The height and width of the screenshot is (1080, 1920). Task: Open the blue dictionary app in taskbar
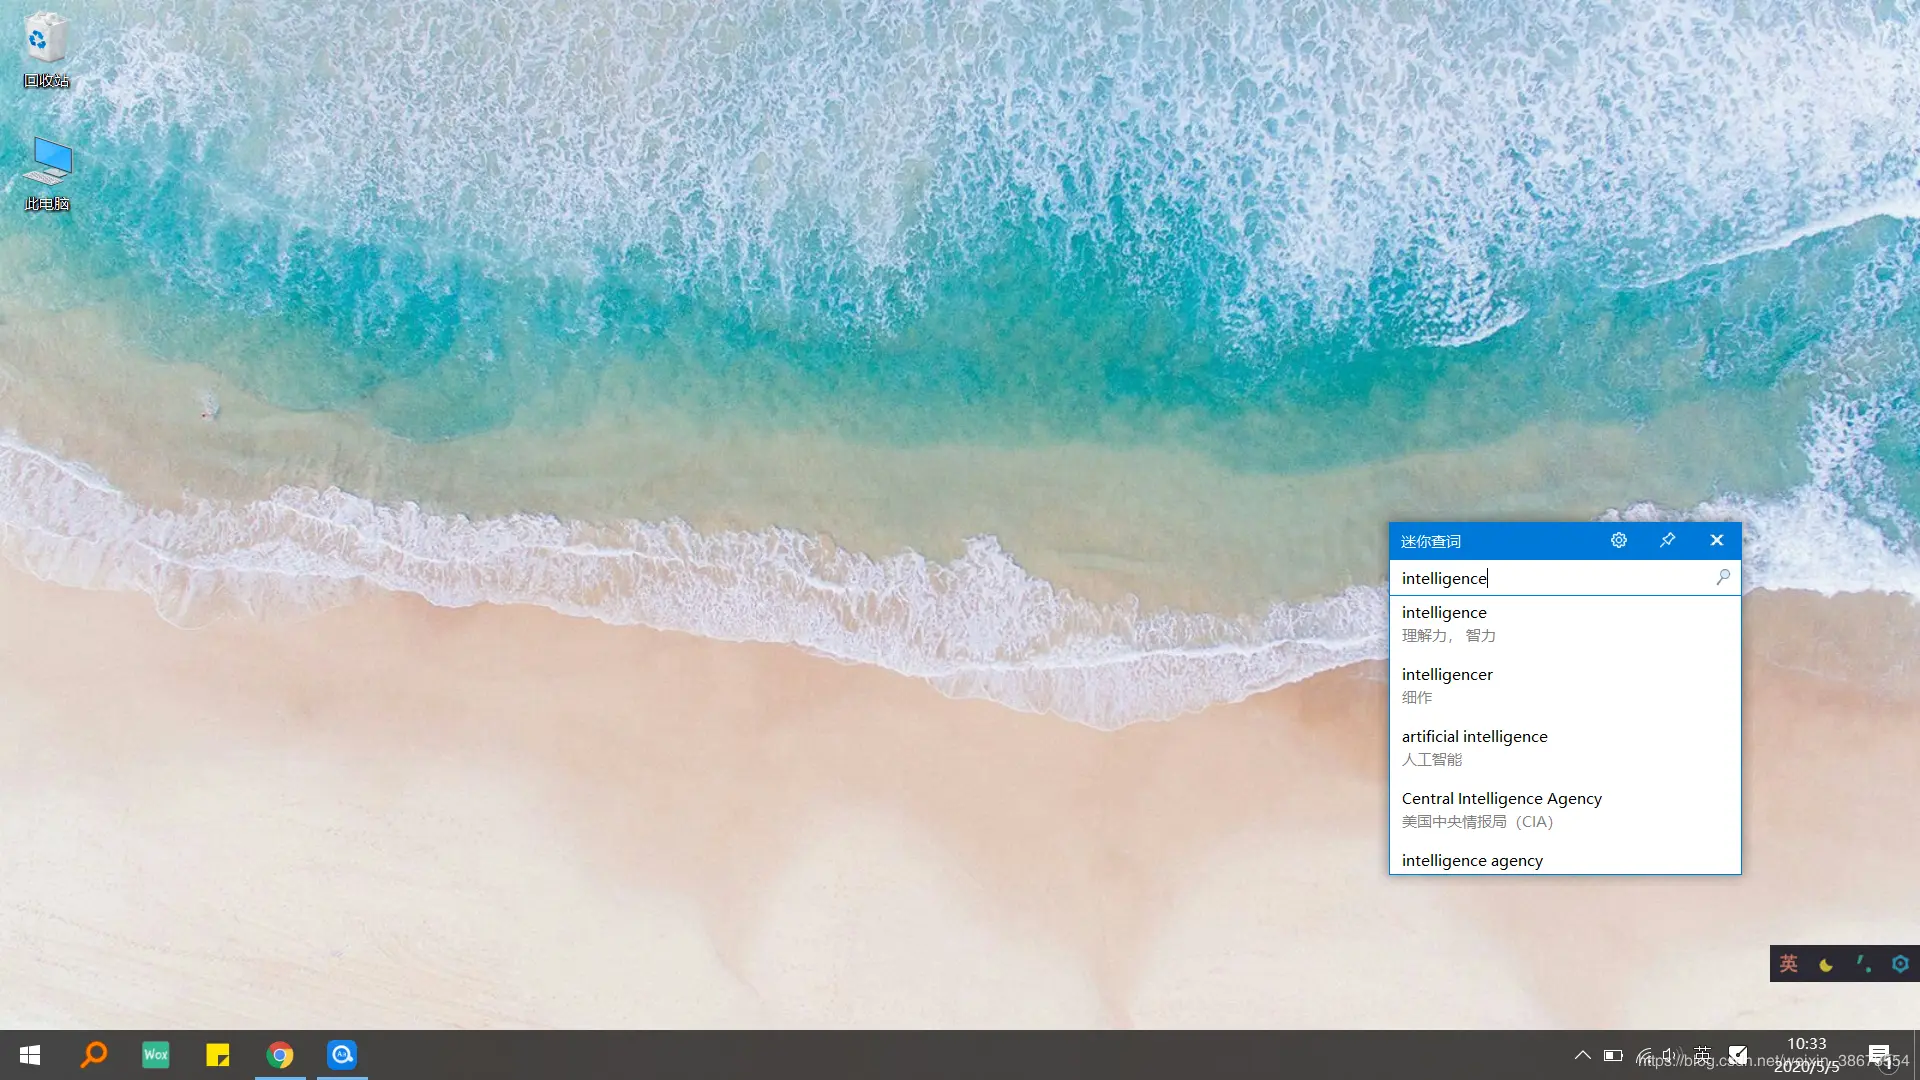pos(342,1055)
